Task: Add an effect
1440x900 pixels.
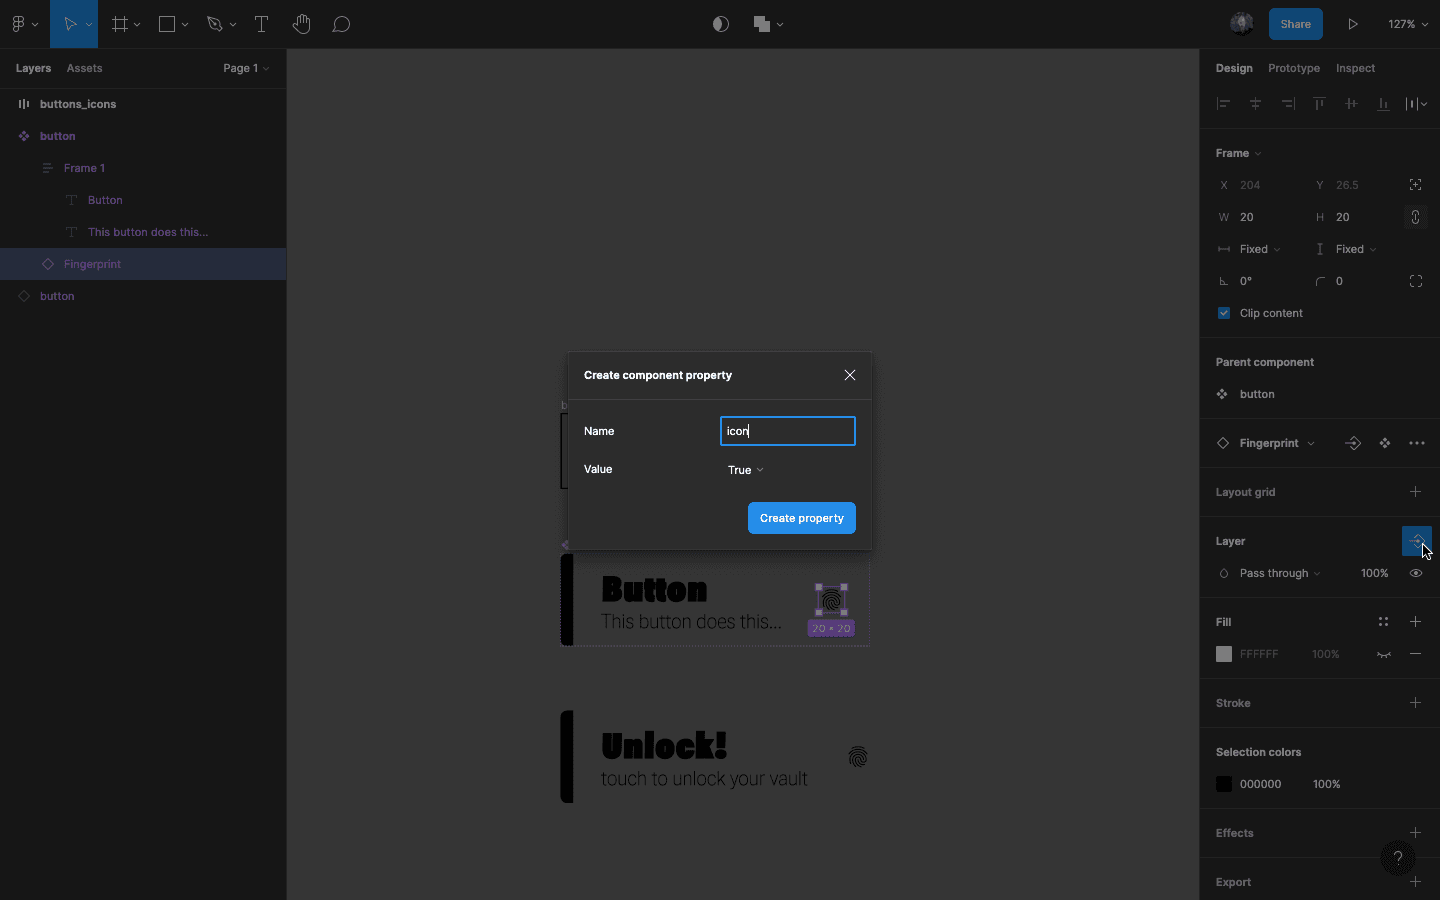Action: click(x=1415, y=833)
